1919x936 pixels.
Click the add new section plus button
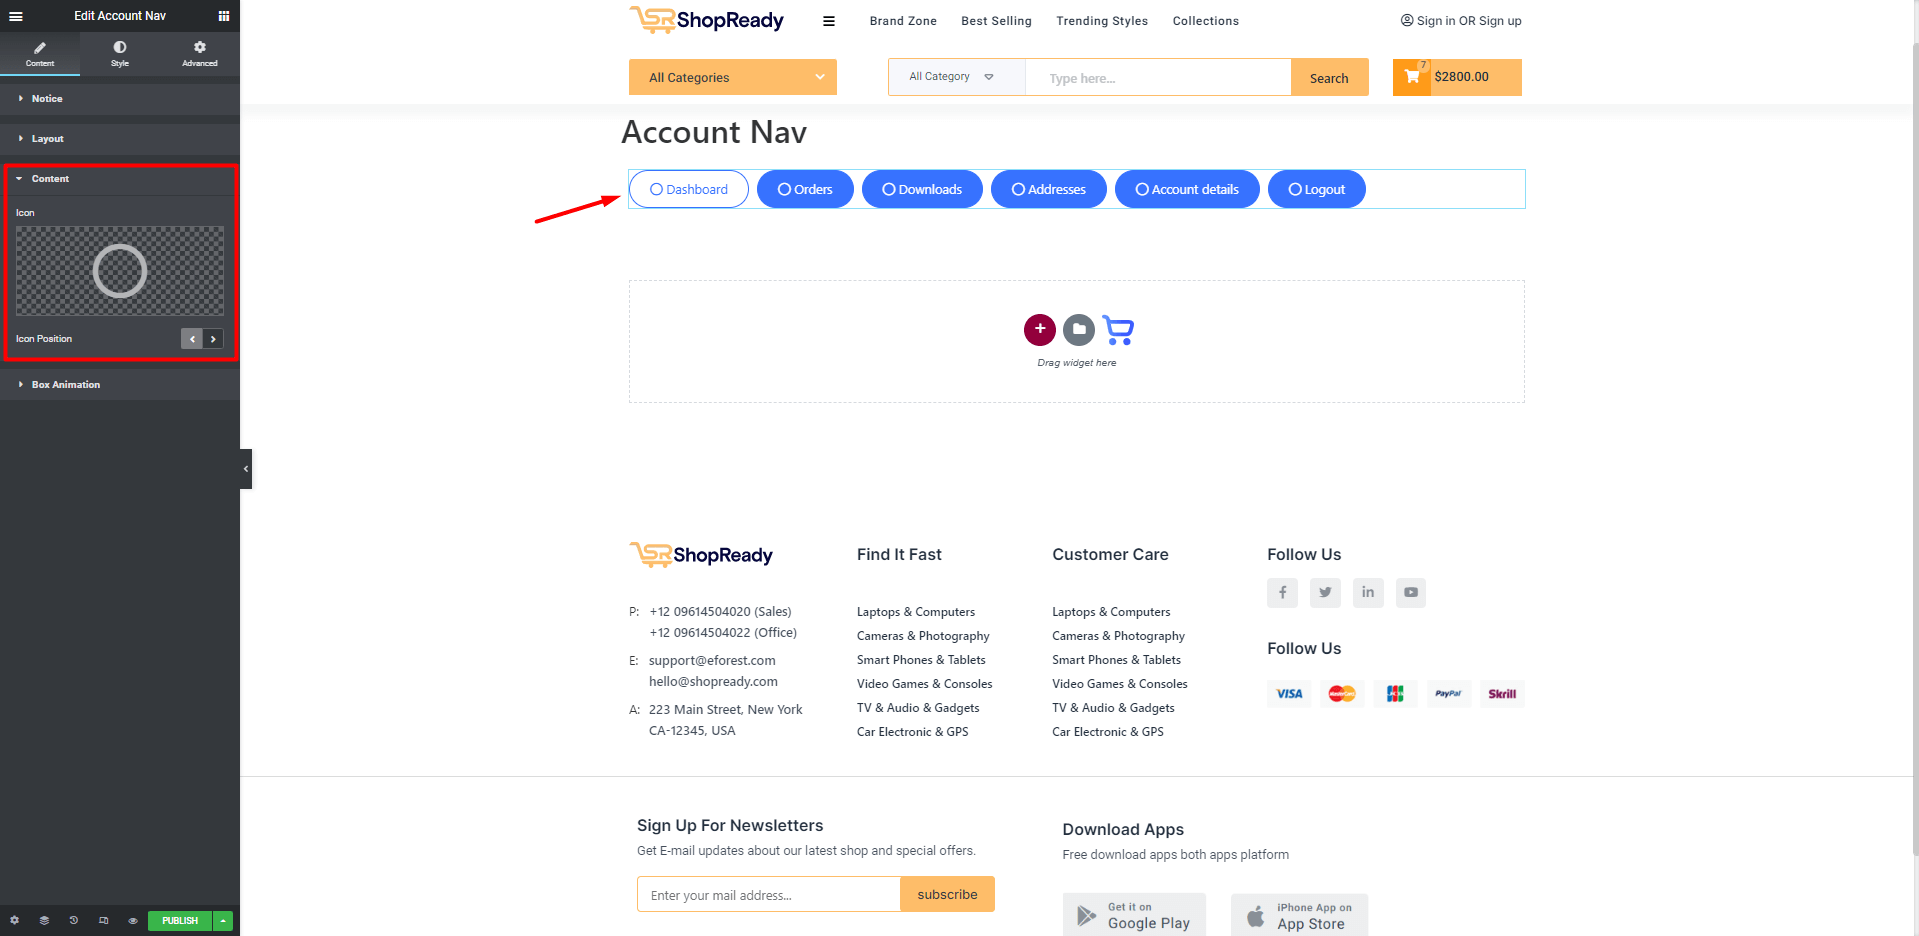coord(1040,329)
